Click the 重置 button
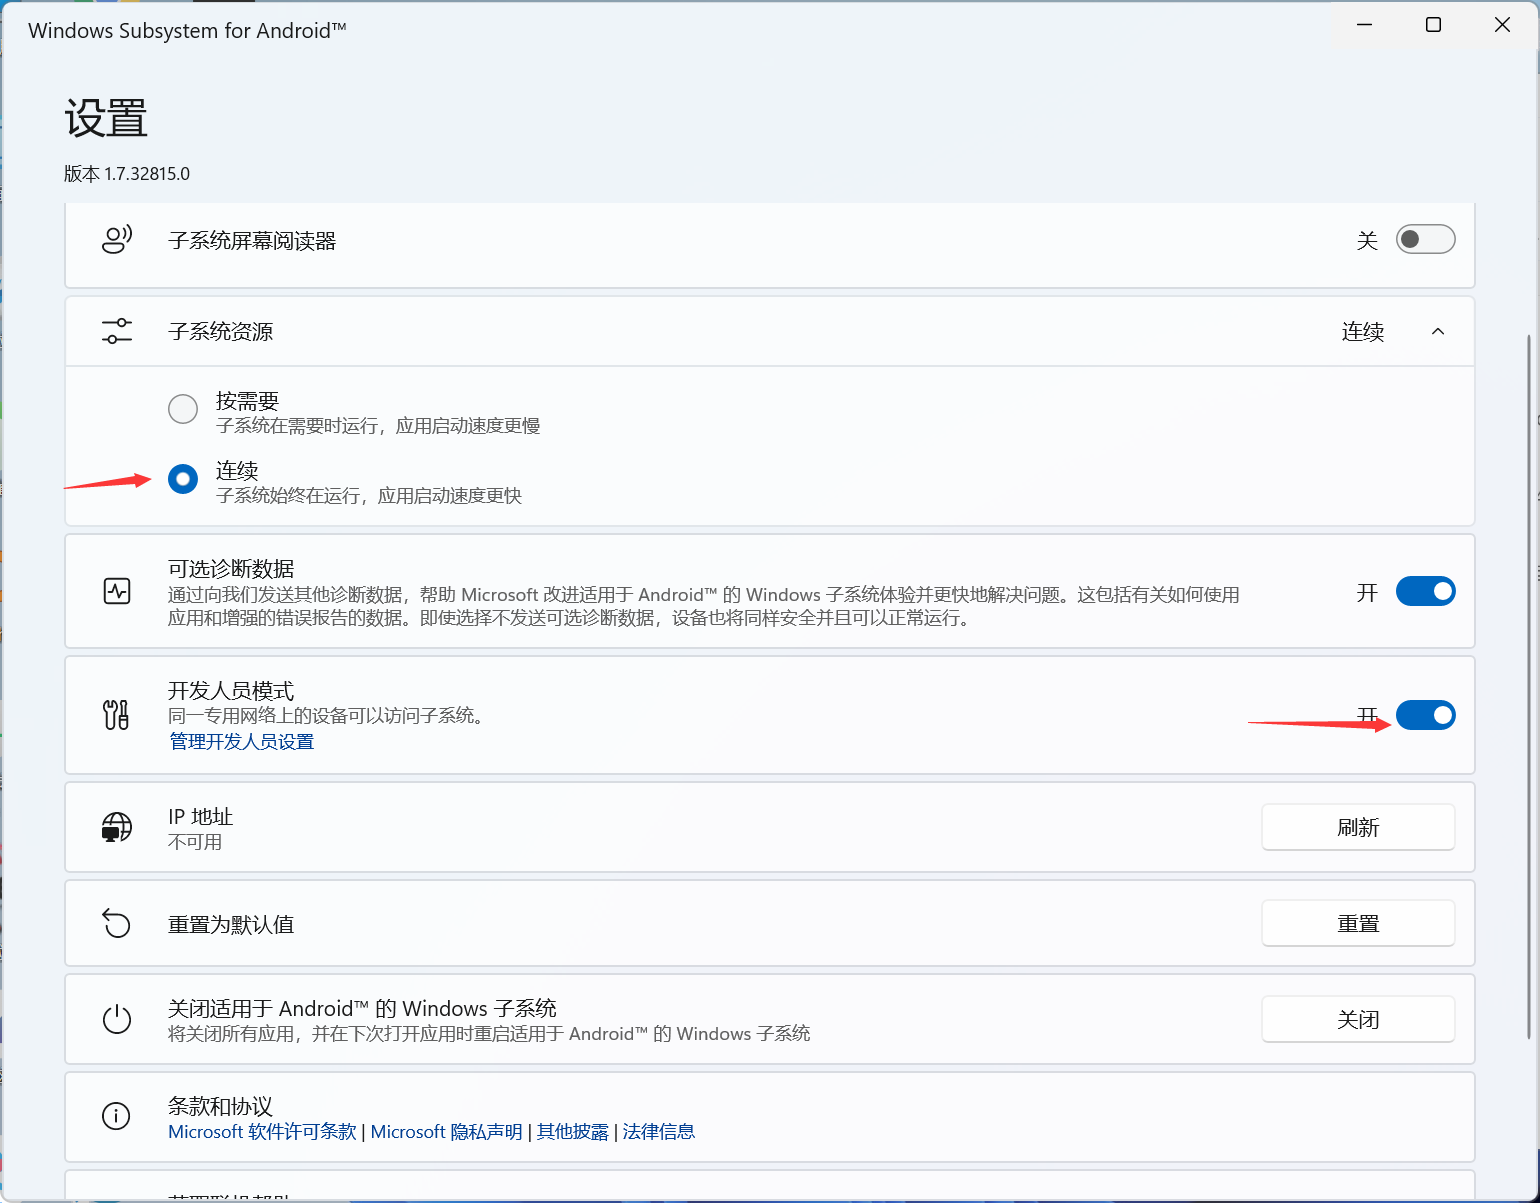 pos(1358,923)
